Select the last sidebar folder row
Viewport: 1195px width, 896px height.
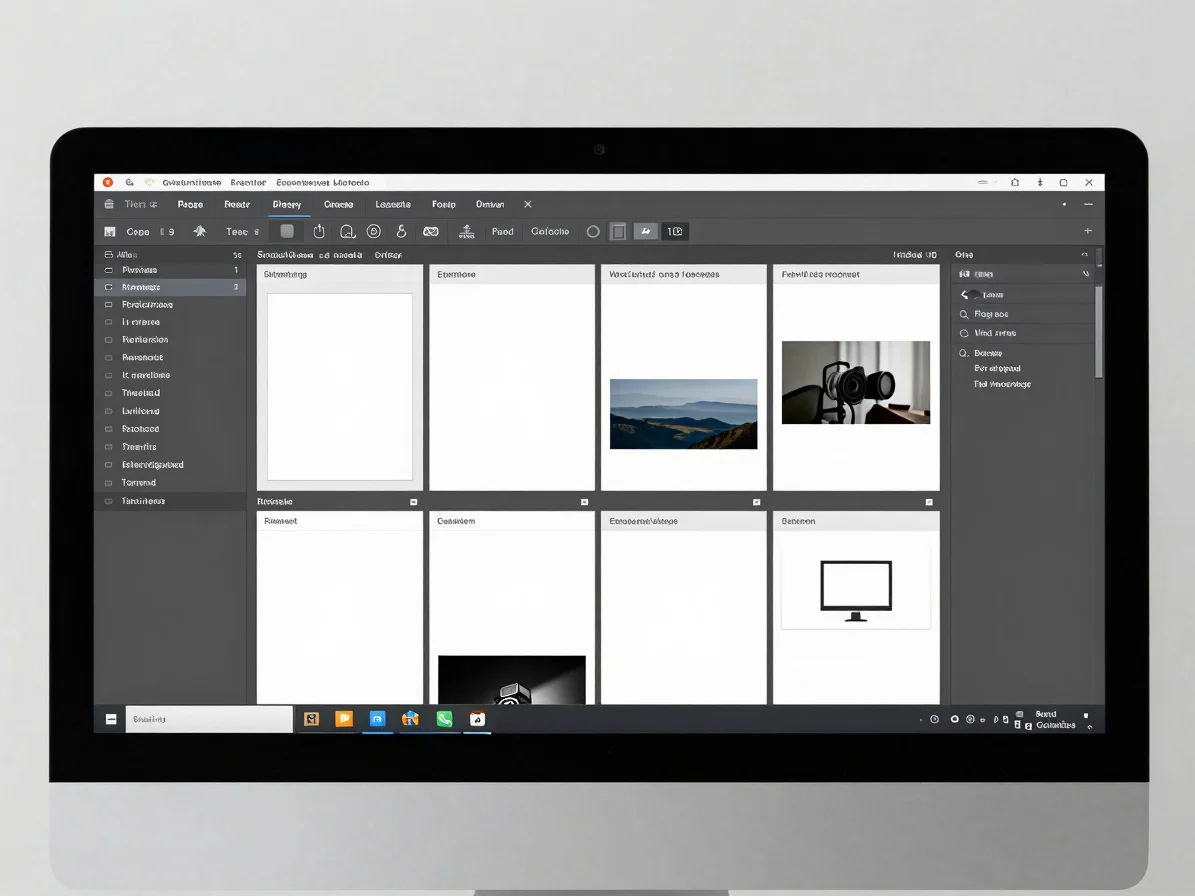coord(170,501)
